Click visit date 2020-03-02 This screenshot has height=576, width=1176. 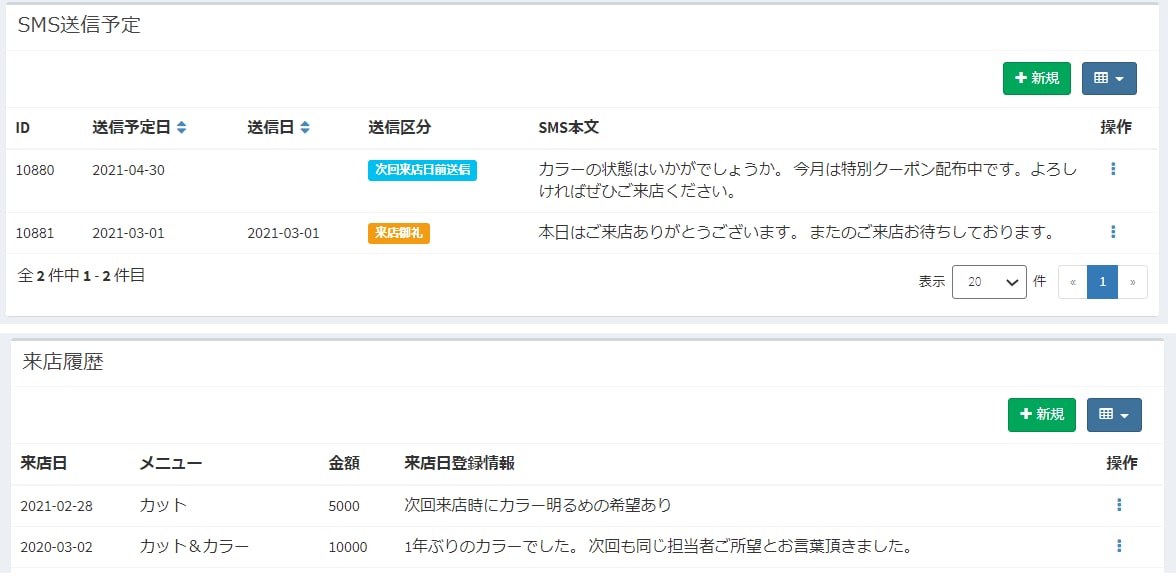[56, 547]
